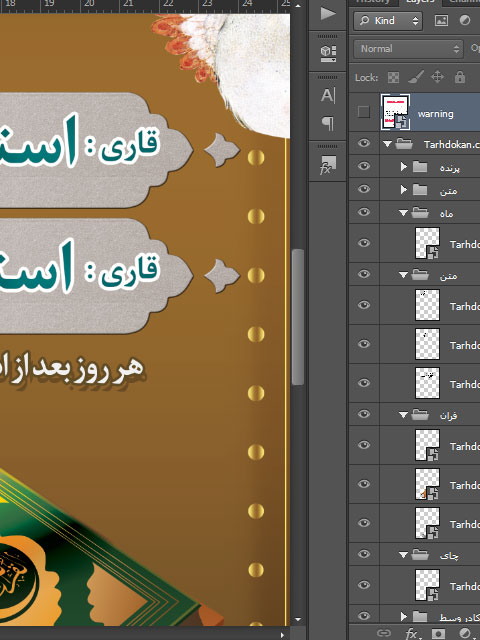Select the Layers tab
This screenshot has height=640, width=480.
click(420, 2)
